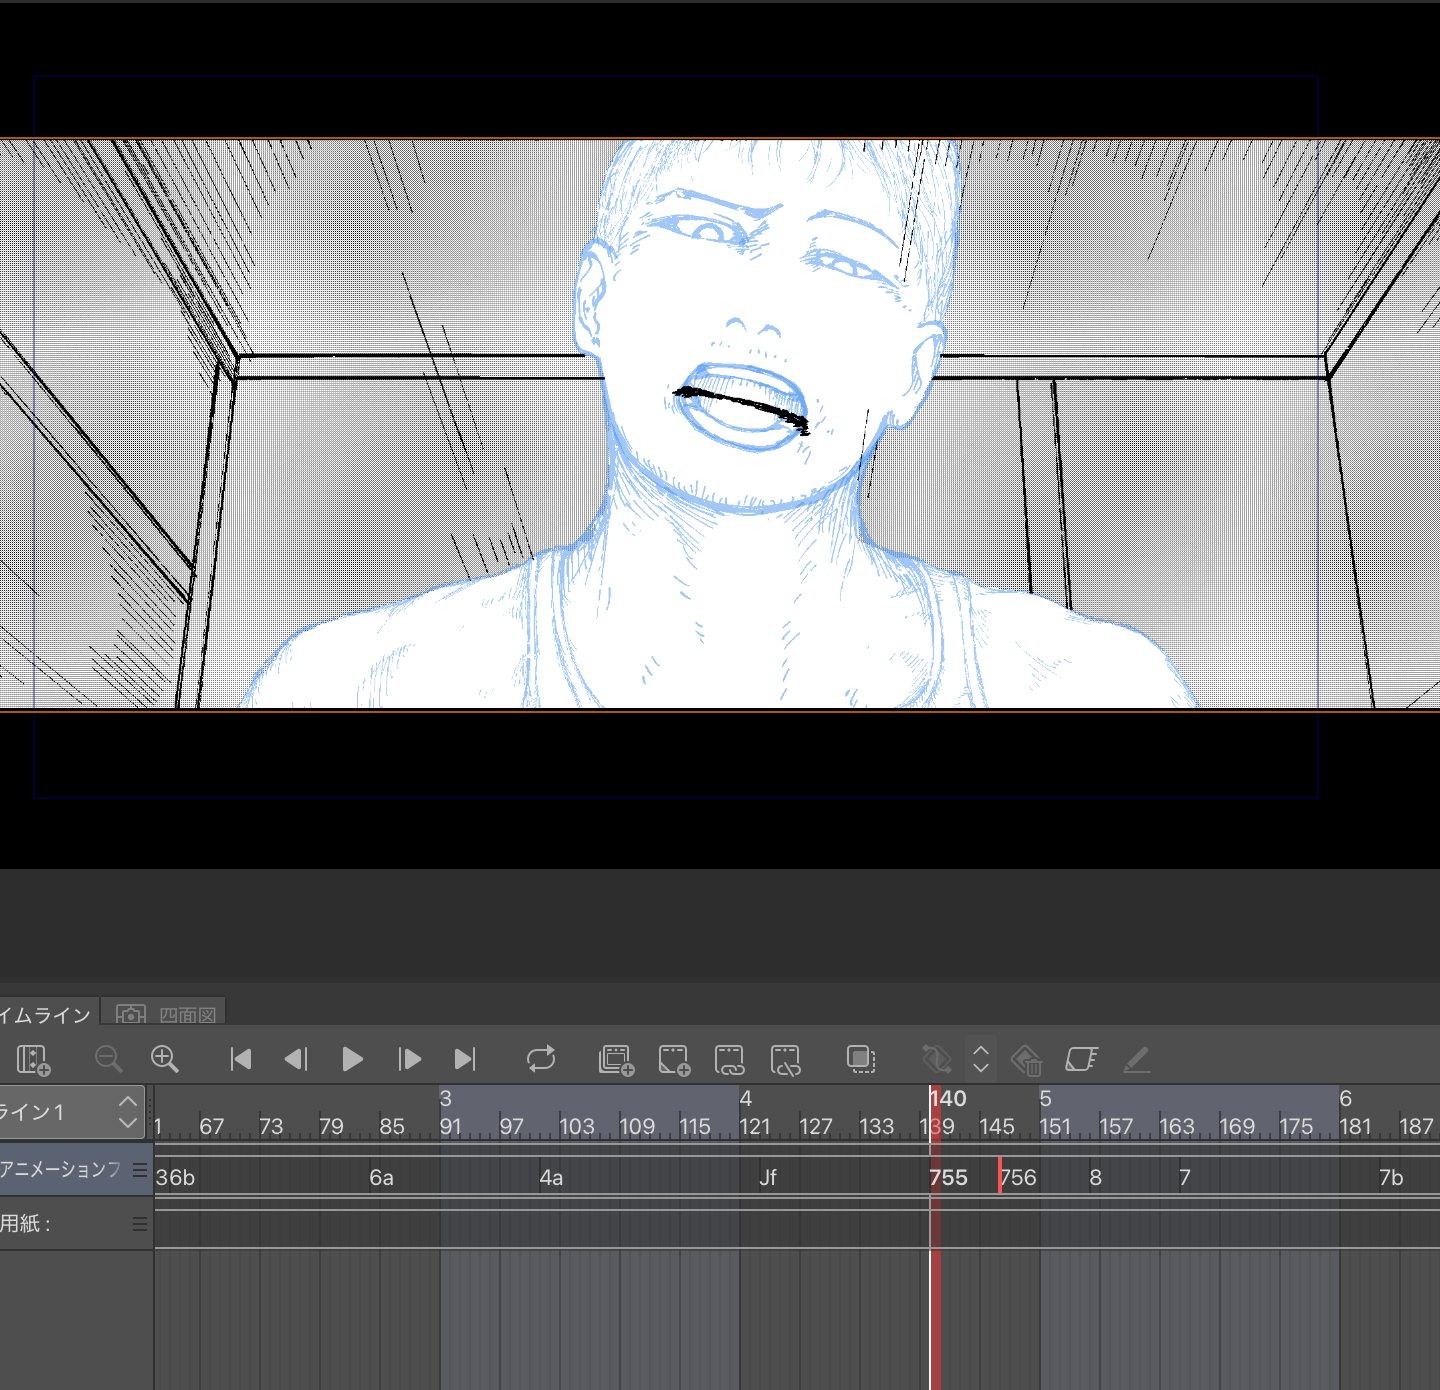Viewport: 1440px width, 1390px height.
Task: Click the new timeline icon
Action: pyautogui.click(x=33, y=1060)
